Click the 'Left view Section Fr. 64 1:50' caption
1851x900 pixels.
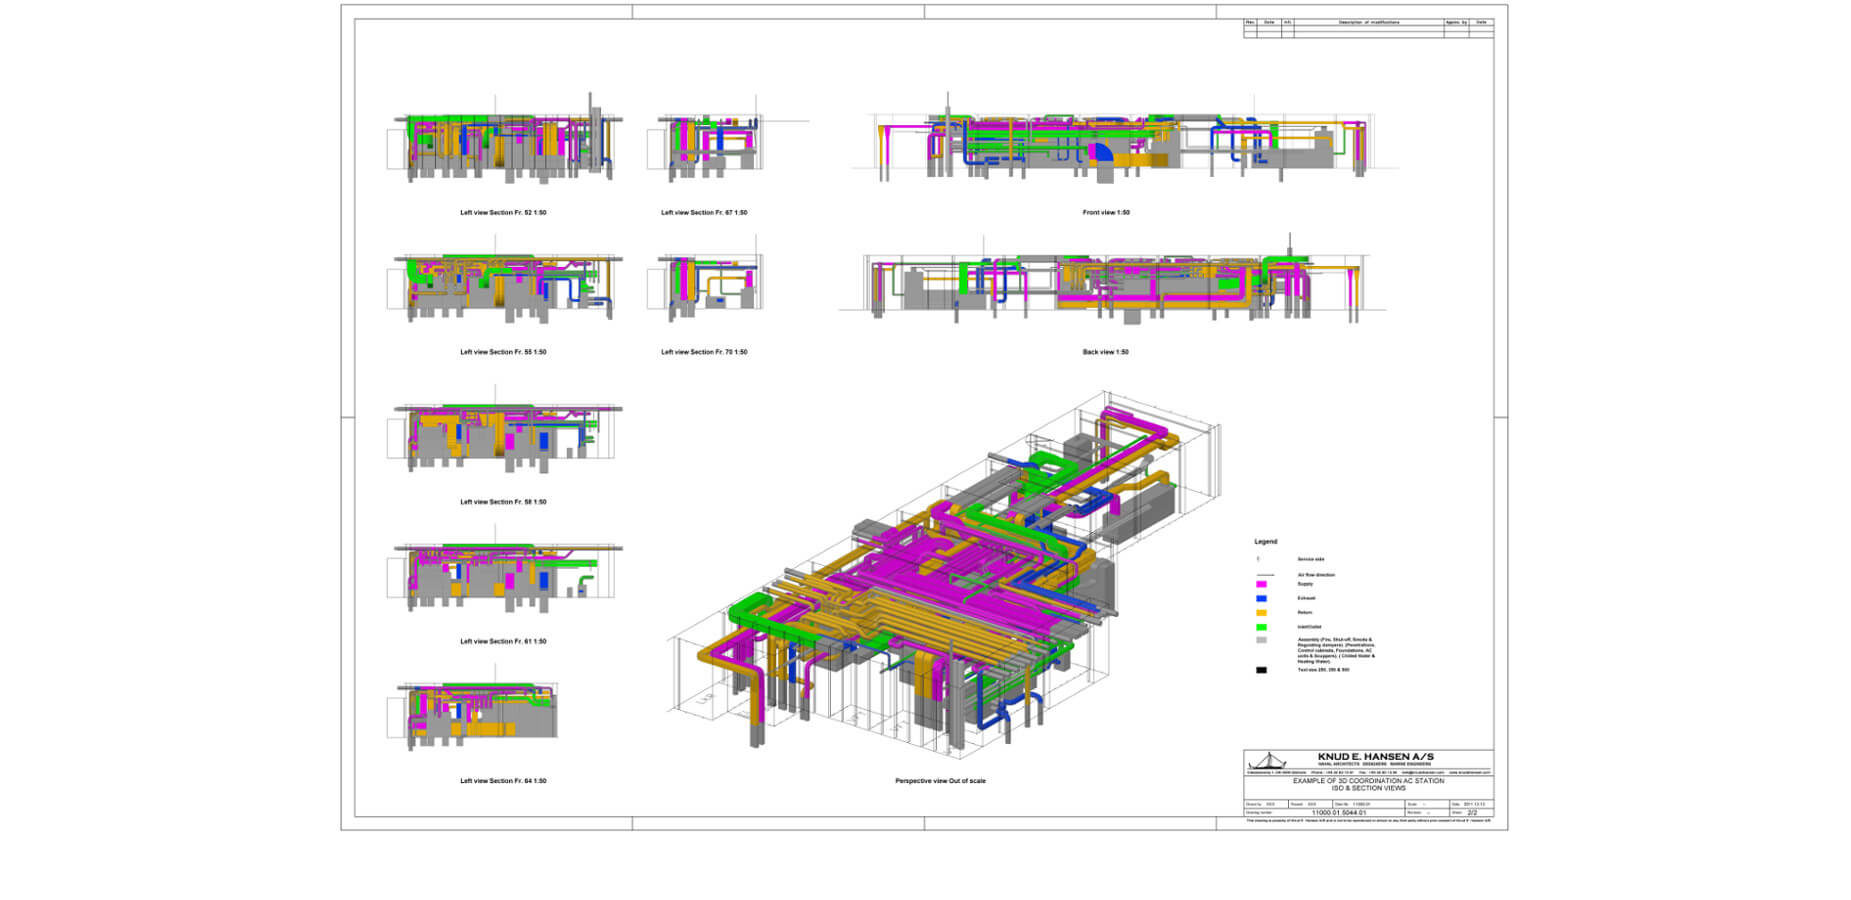click(503, 781)
